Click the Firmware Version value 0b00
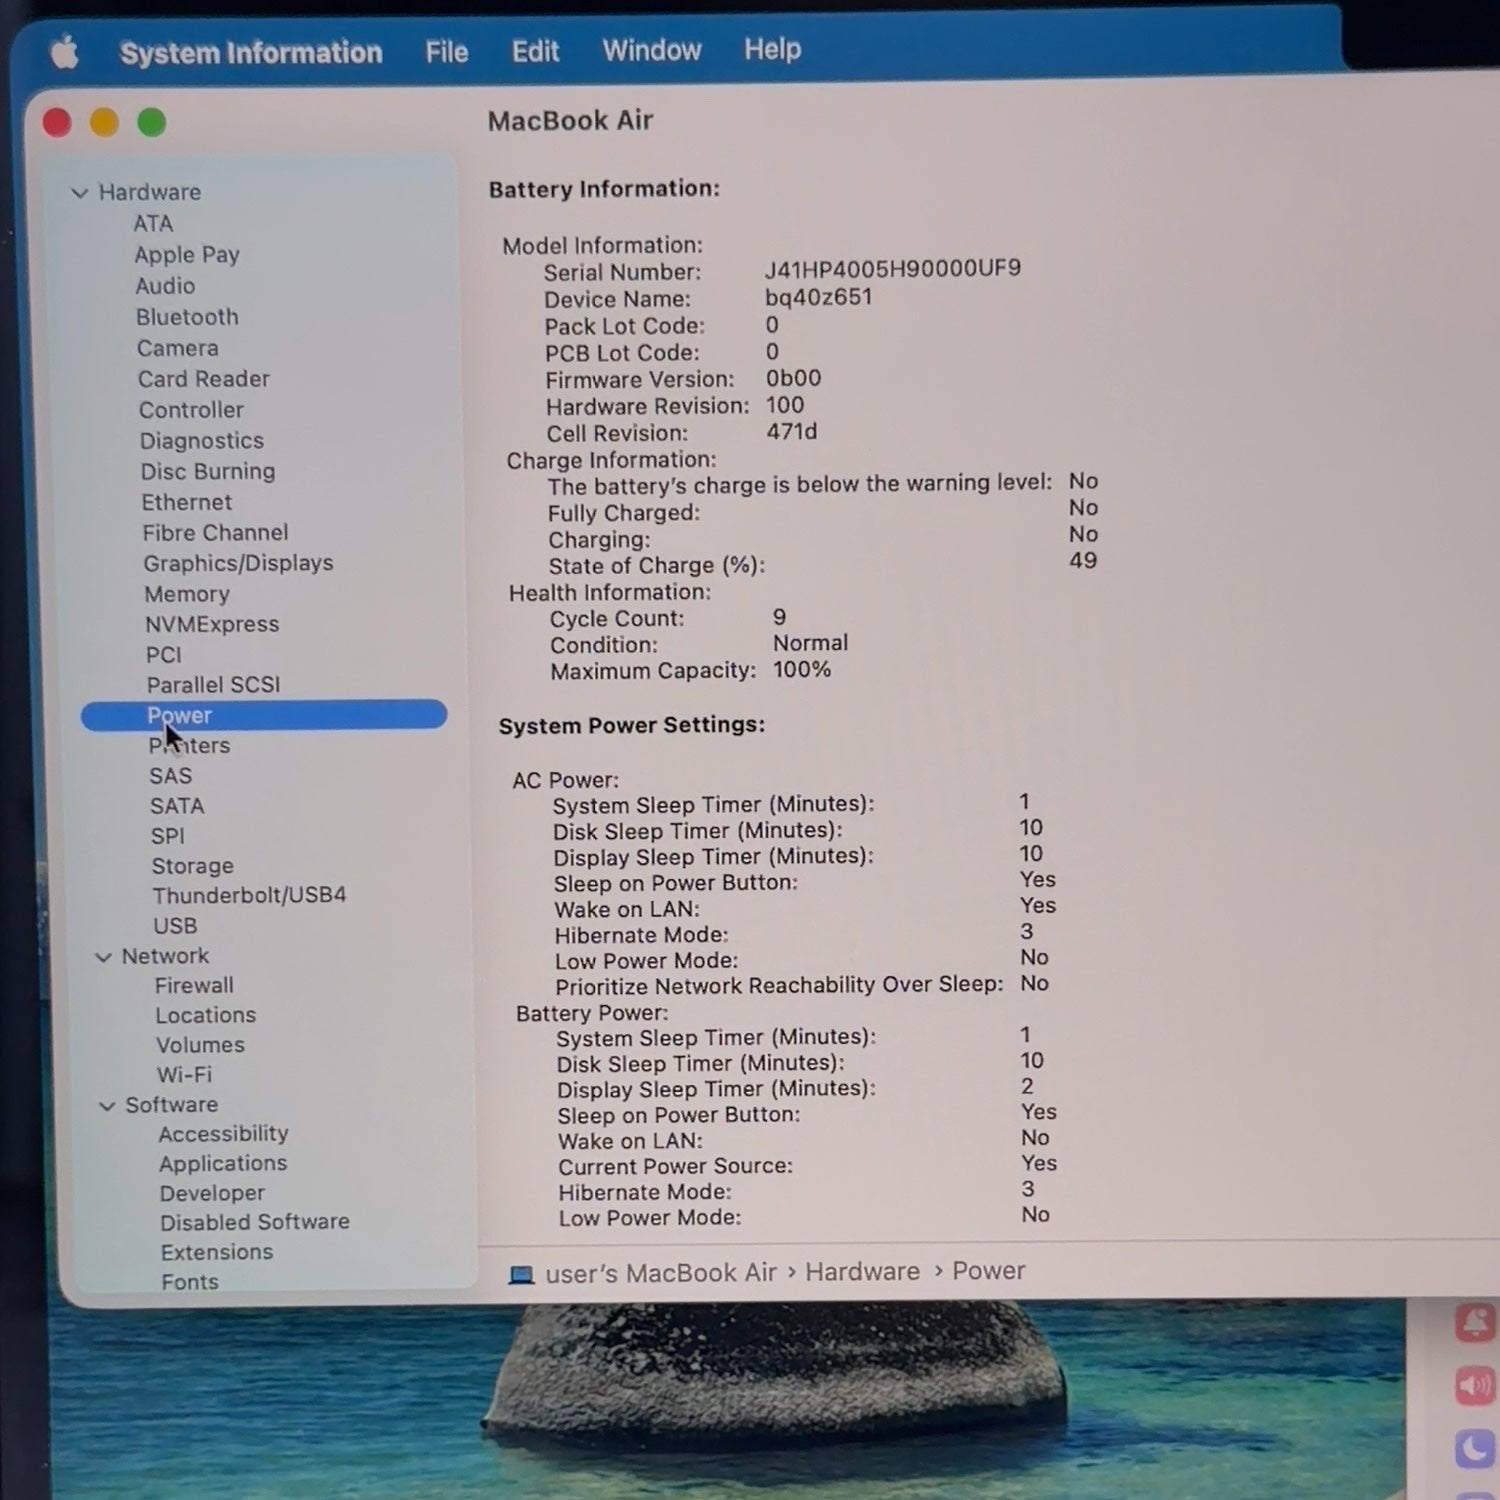Screen dimensions: 1500x1500 794,378
